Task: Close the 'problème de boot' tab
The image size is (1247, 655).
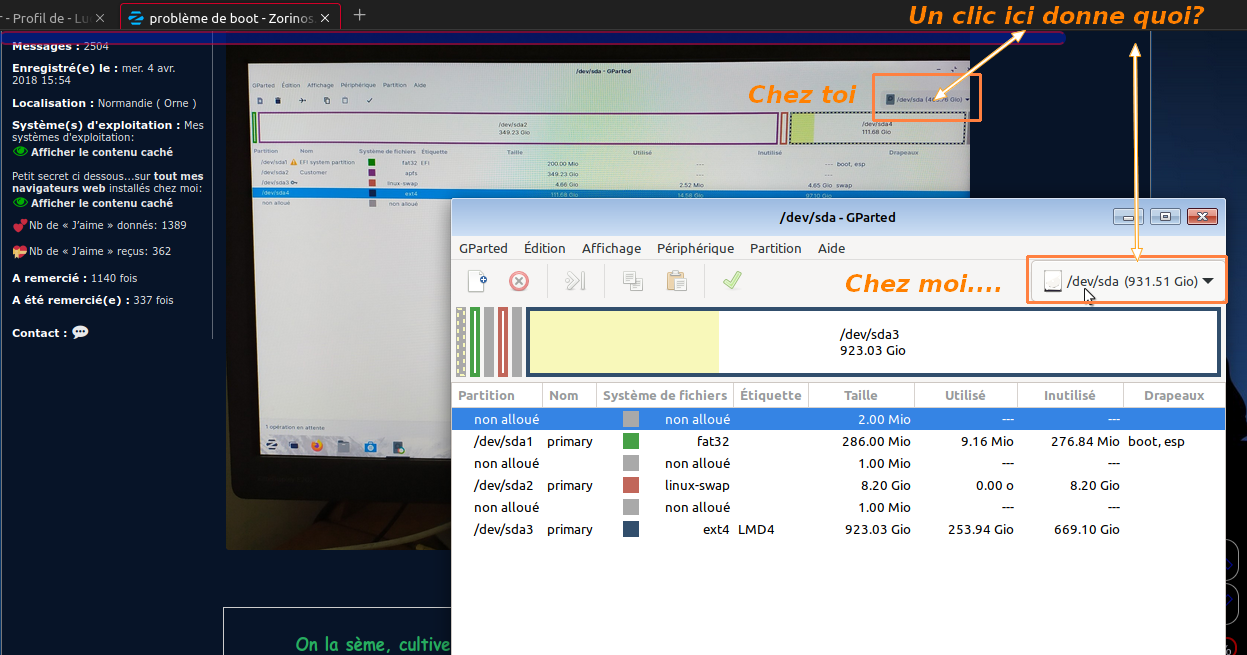Action: click(x=325, y=17)
